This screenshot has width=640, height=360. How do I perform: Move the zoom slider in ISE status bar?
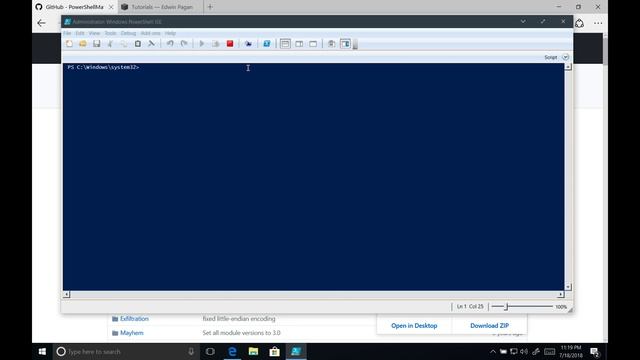pyautogui.click(x=506, y=306)
